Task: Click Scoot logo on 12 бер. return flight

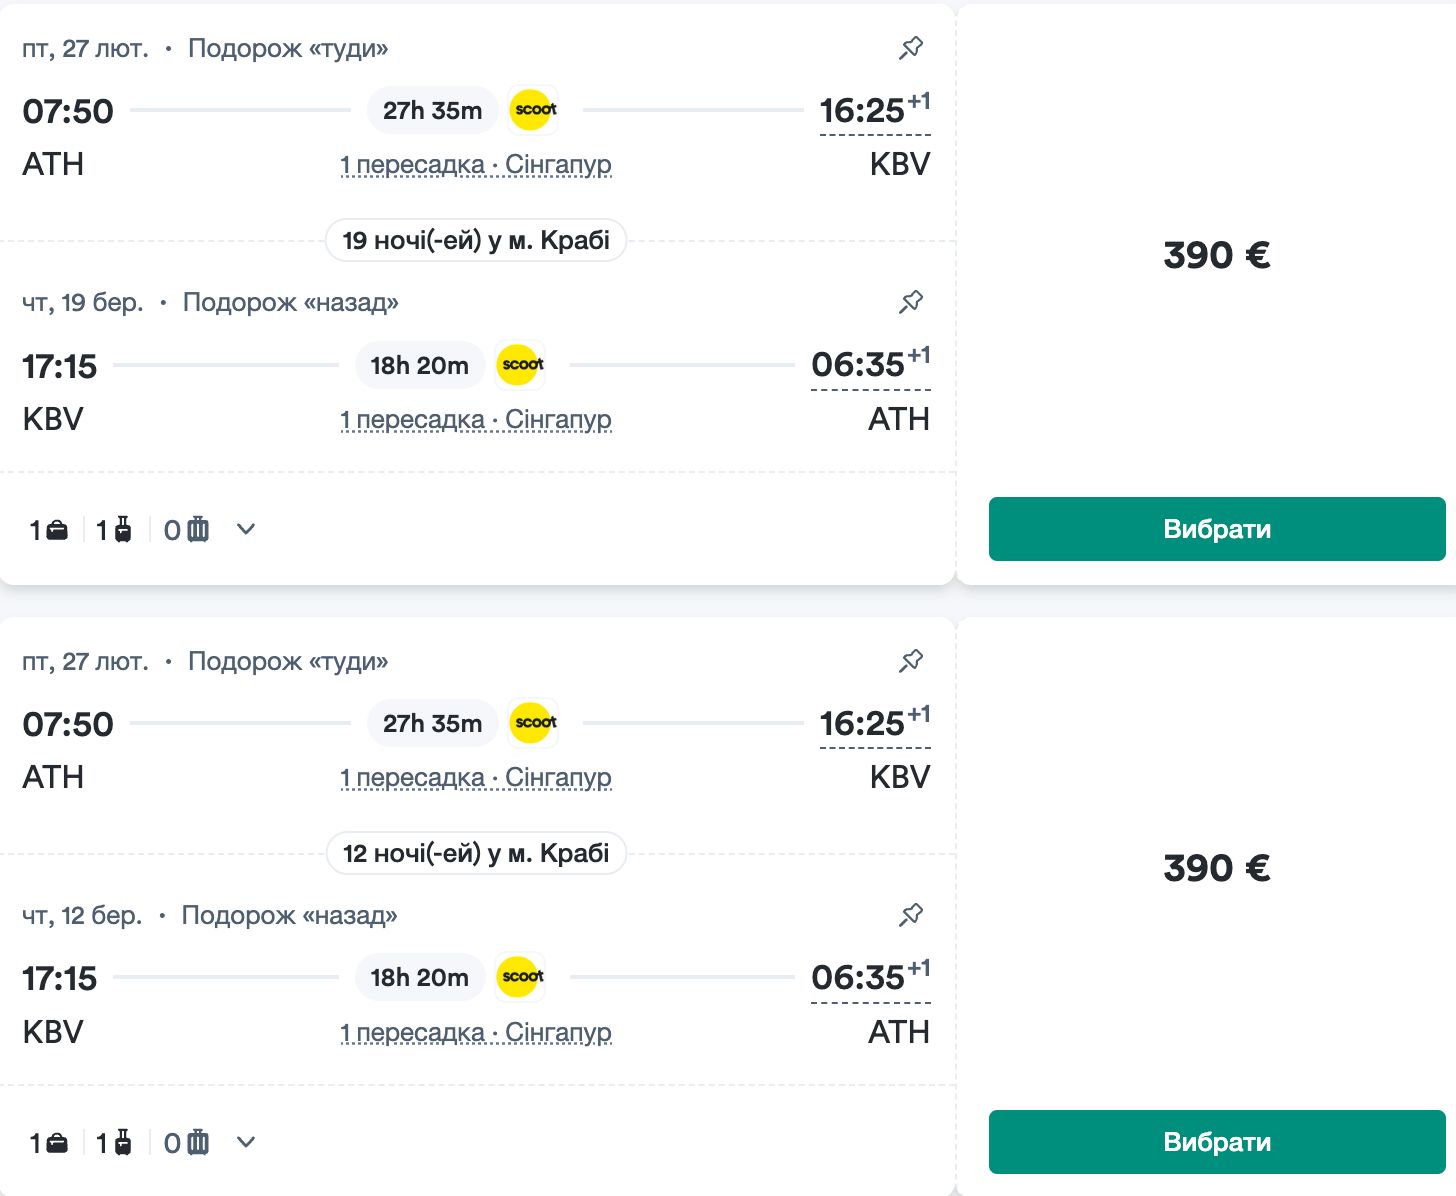Action: 522,977
